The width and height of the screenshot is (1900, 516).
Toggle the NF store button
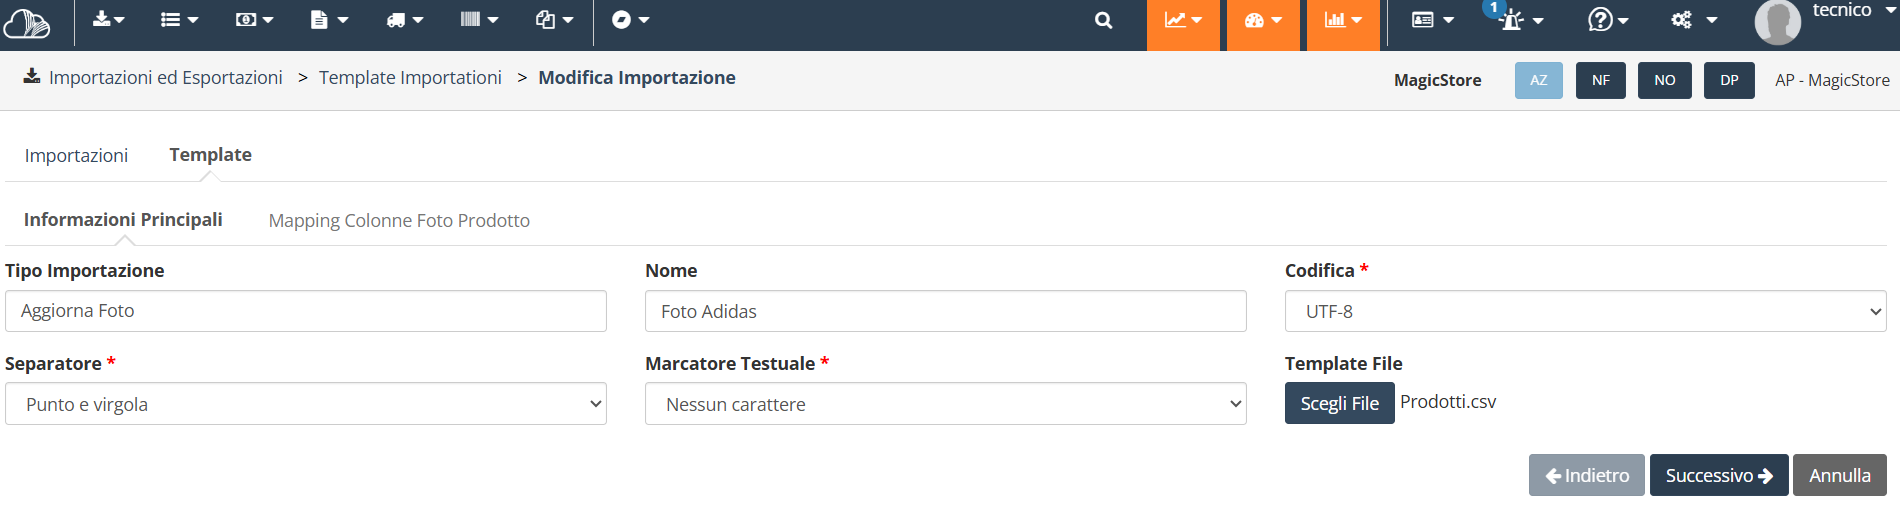[x=1600, y=80]
